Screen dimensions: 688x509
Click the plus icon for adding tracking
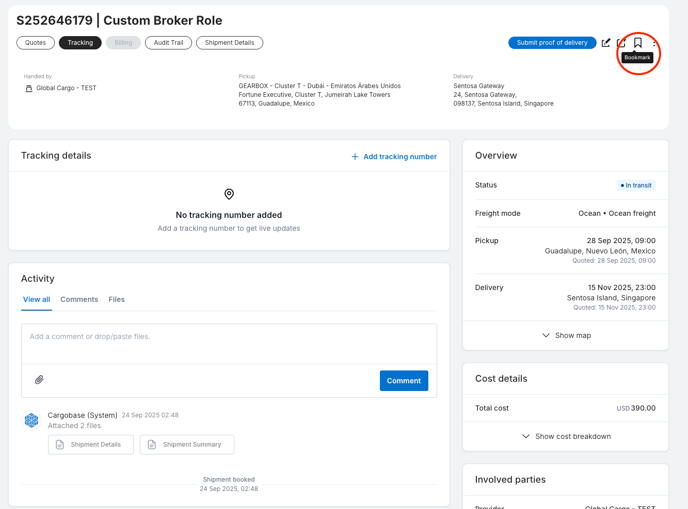coord(355,157)
